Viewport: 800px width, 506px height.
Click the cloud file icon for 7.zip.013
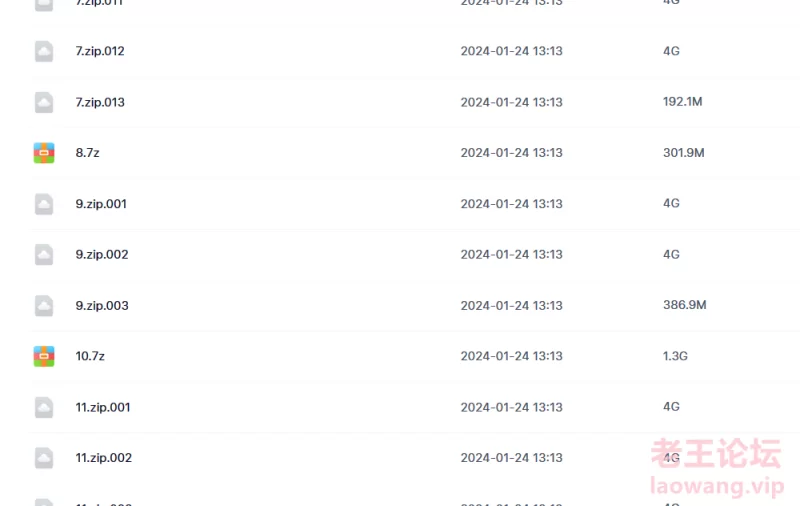pyautogui.click(x=44, y=102)
